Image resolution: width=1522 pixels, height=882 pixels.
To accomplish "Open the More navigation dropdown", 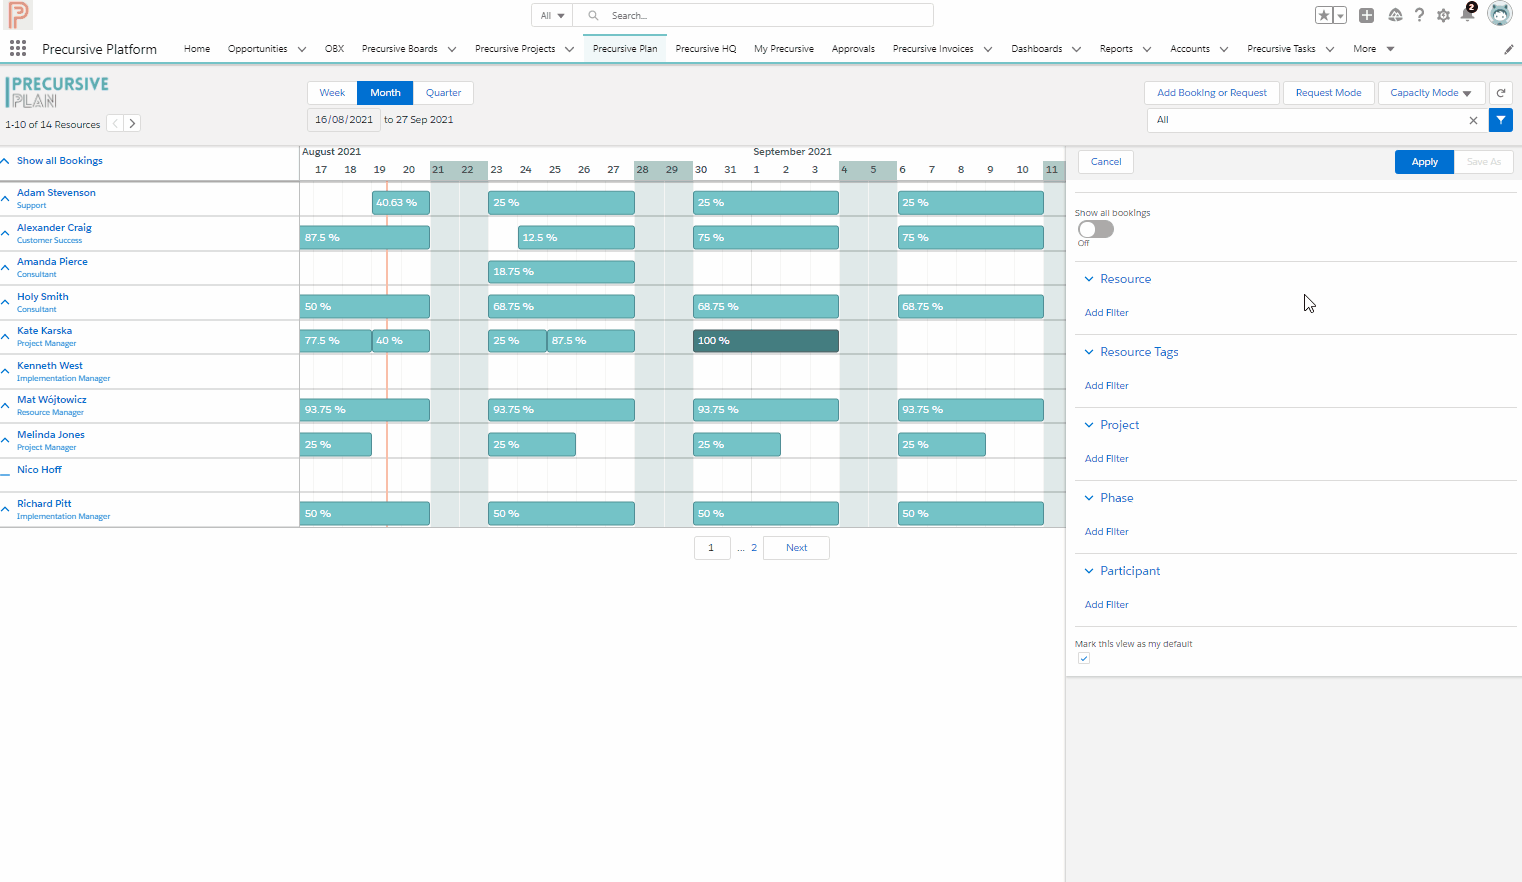I will [1374, 49].
